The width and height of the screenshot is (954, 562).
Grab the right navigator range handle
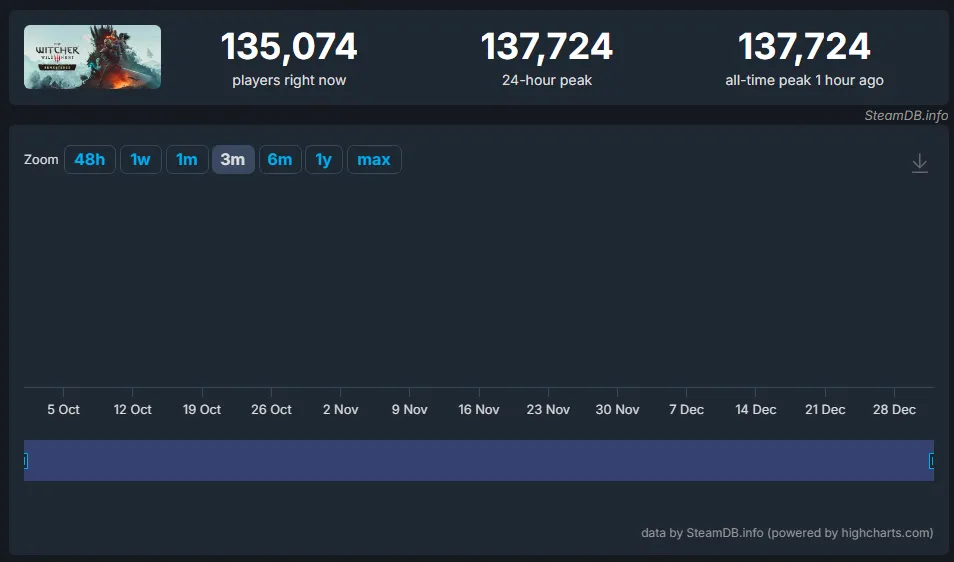pos(931,461)
